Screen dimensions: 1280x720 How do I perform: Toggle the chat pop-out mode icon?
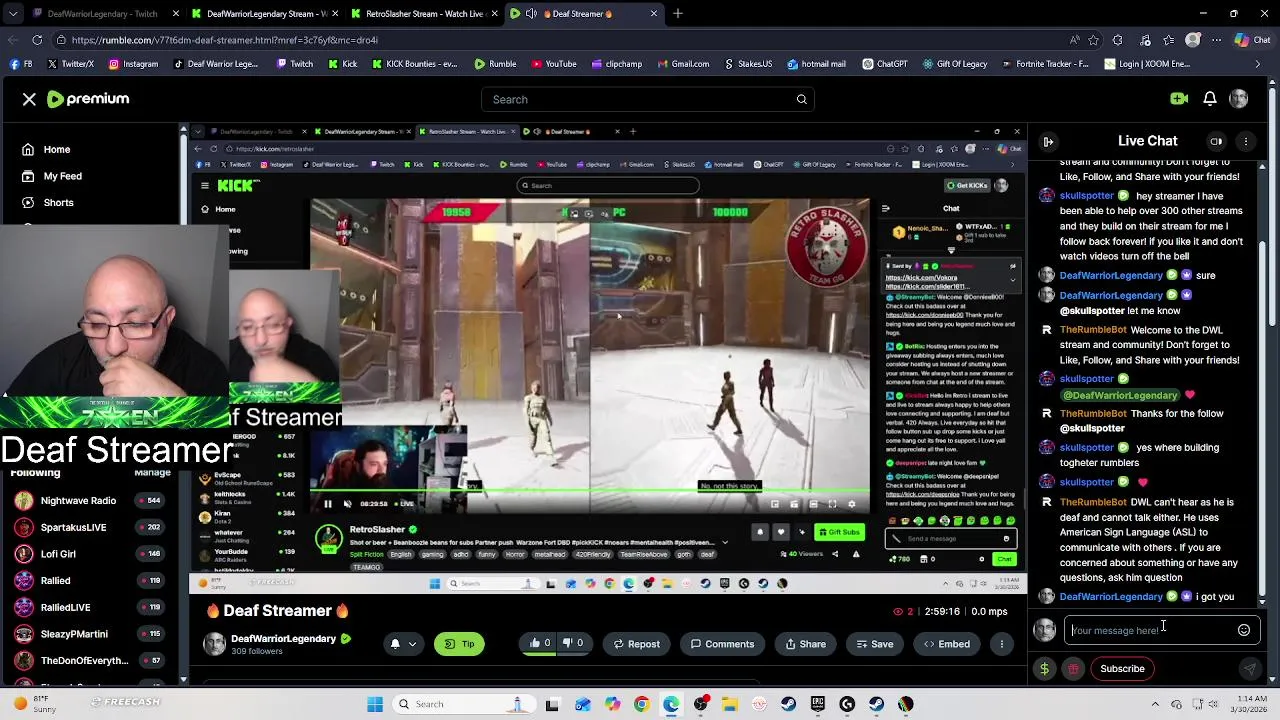[x=1216, y=141]
